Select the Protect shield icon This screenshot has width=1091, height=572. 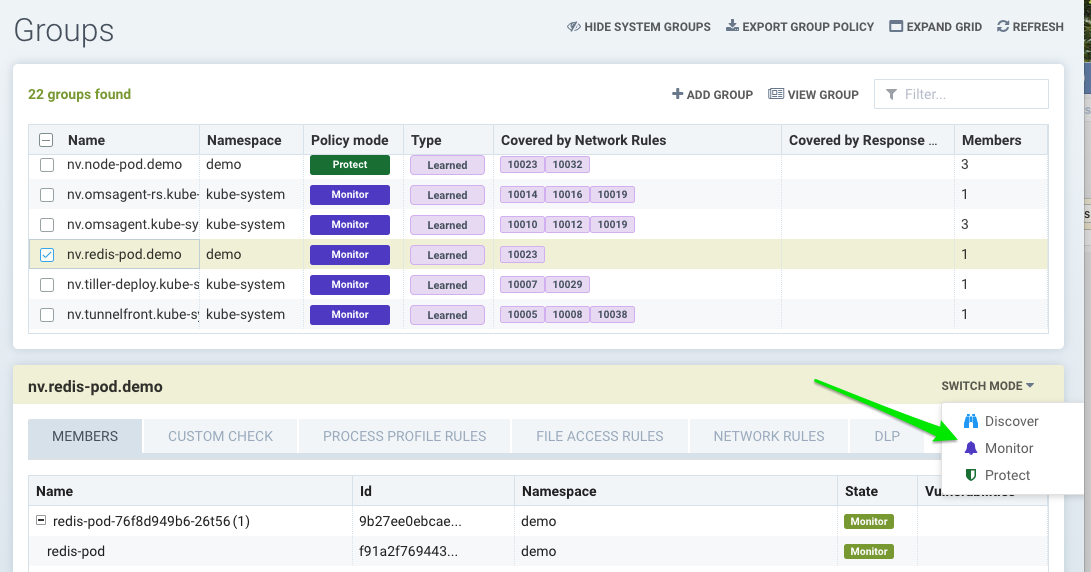click(x=970, y=475)
